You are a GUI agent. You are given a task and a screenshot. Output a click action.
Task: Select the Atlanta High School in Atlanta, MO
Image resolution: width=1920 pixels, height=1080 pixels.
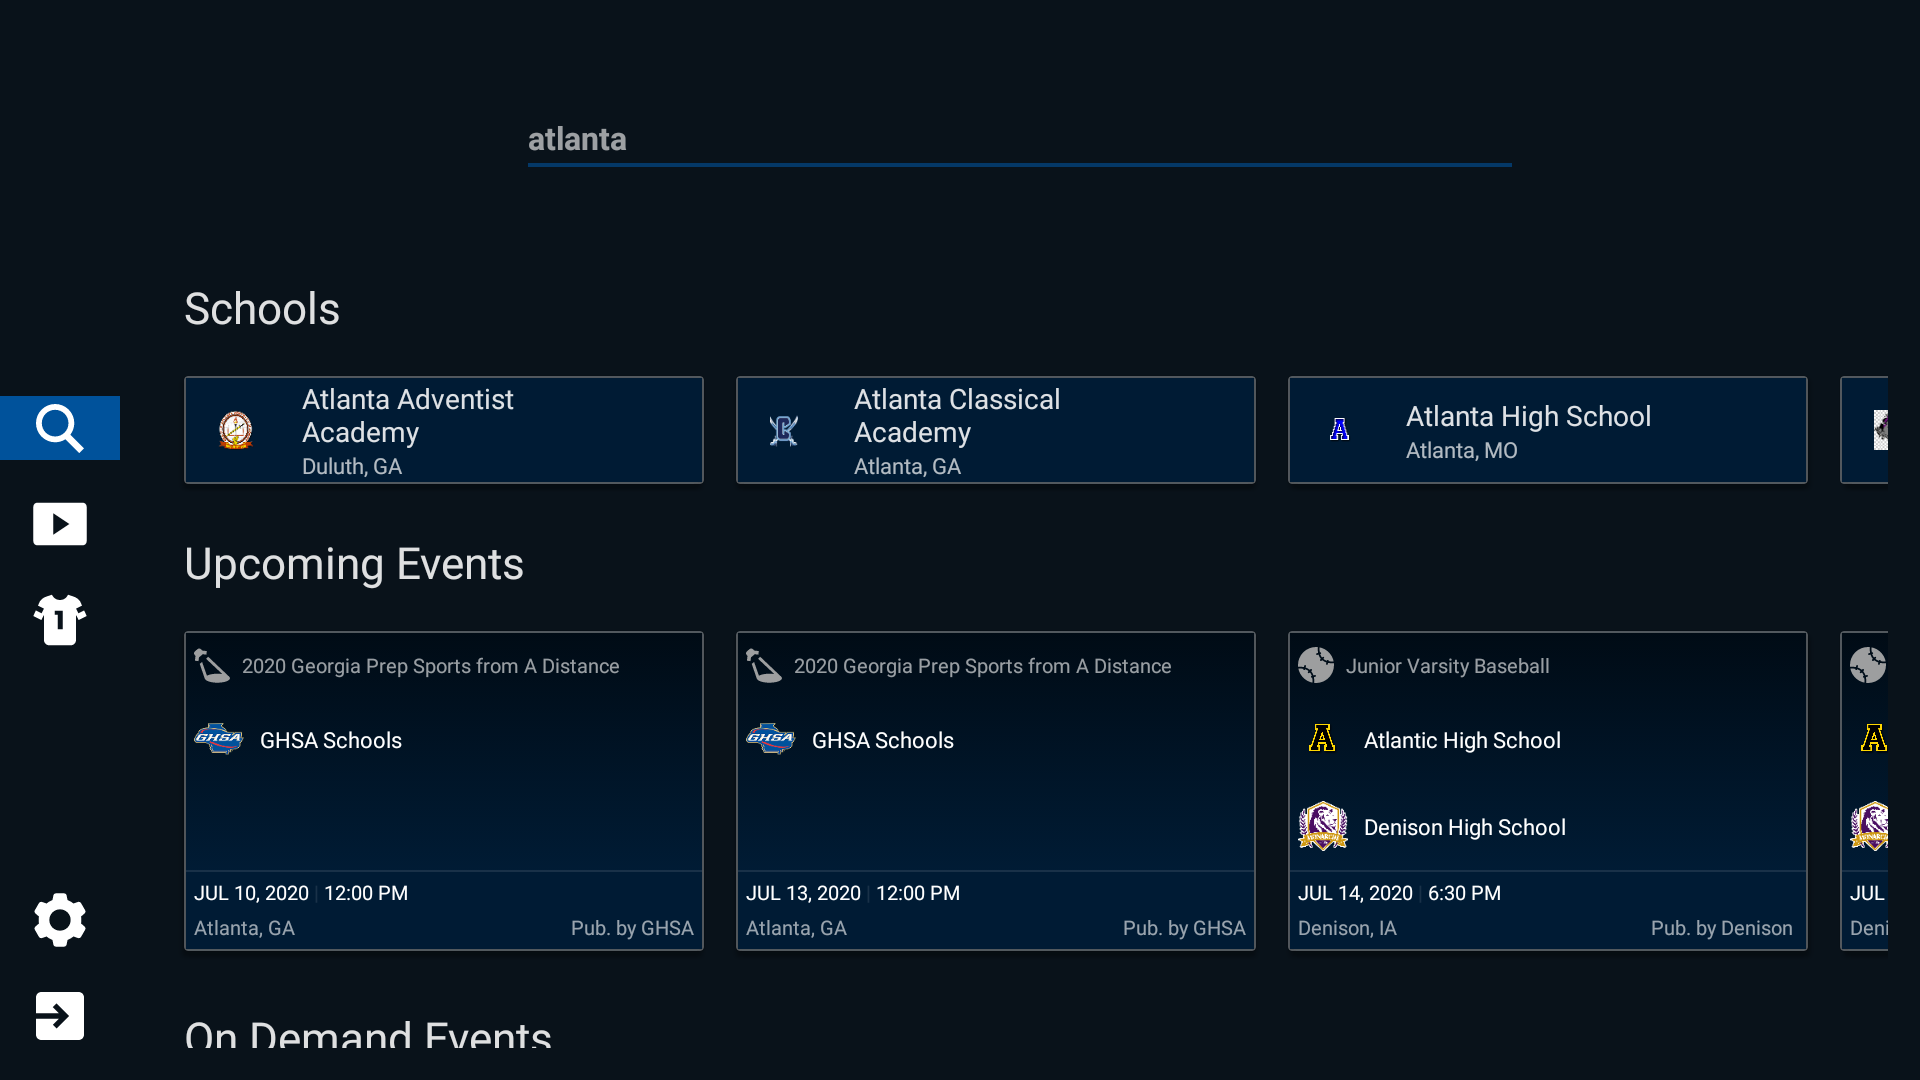[1547, 429]
